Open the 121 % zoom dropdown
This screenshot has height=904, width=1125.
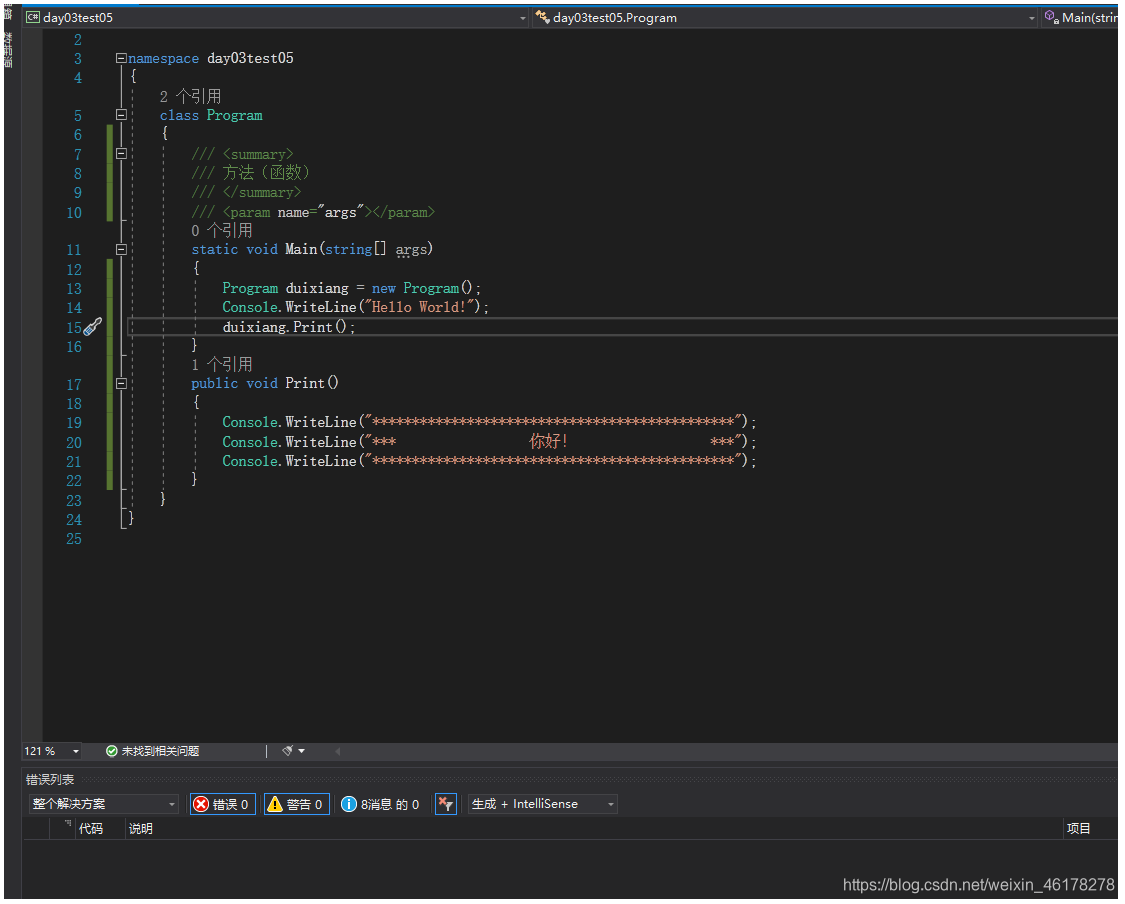75,753
